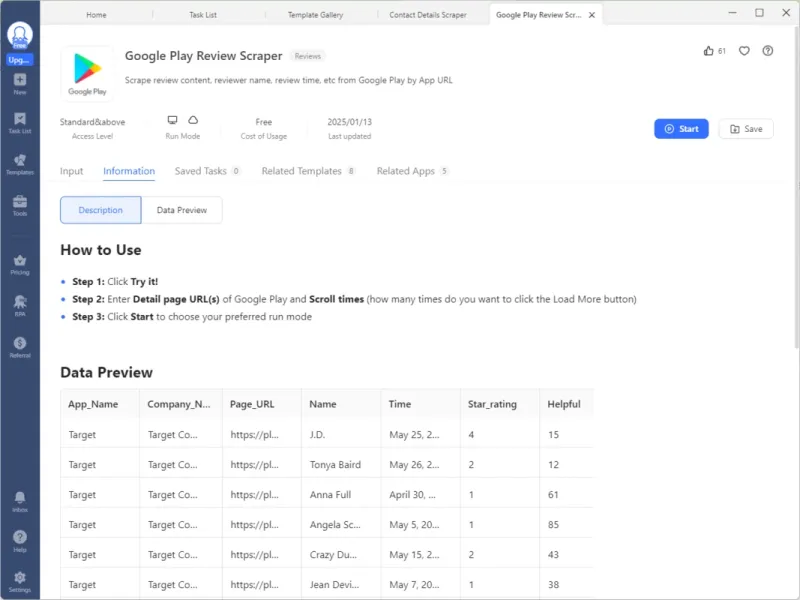
Task: Click the thumbs-up like icon
Action: (708, 51)
